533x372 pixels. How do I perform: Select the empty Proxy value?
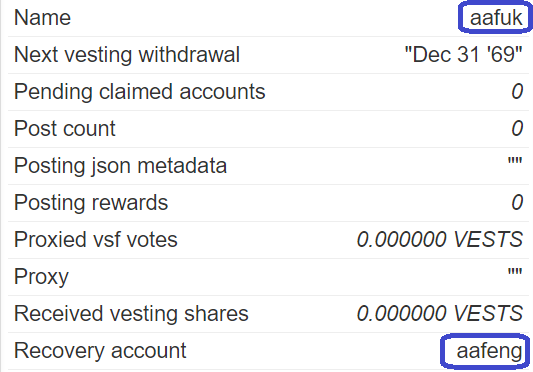pyautogui.click(x=515, y=272)
